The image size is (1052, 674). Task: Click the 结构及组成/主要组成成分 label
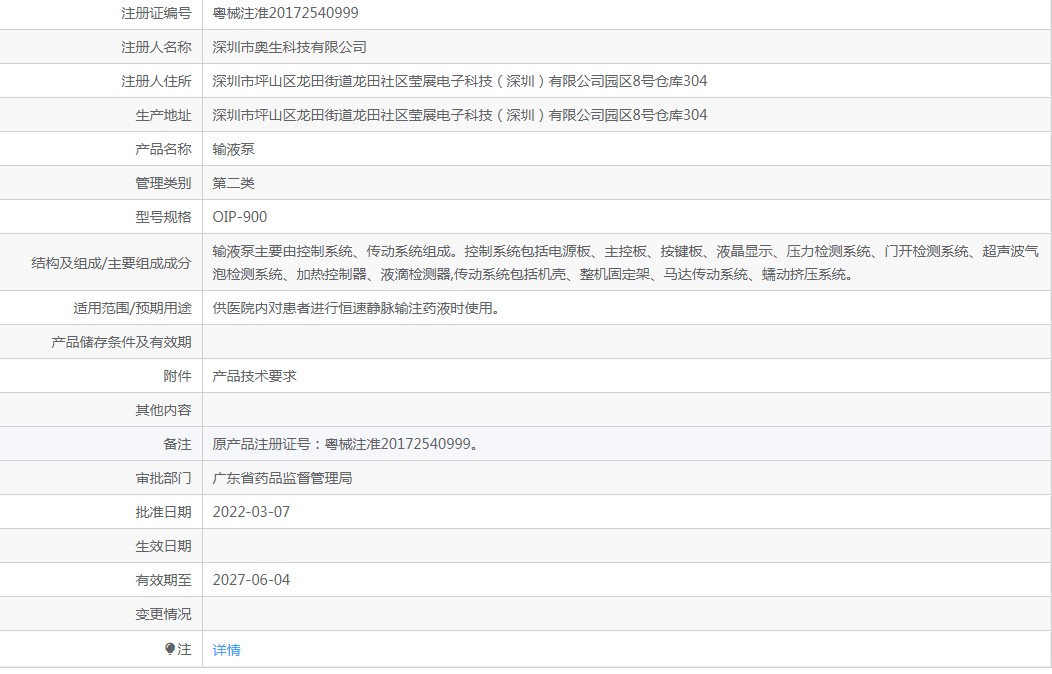click(111, 263)
